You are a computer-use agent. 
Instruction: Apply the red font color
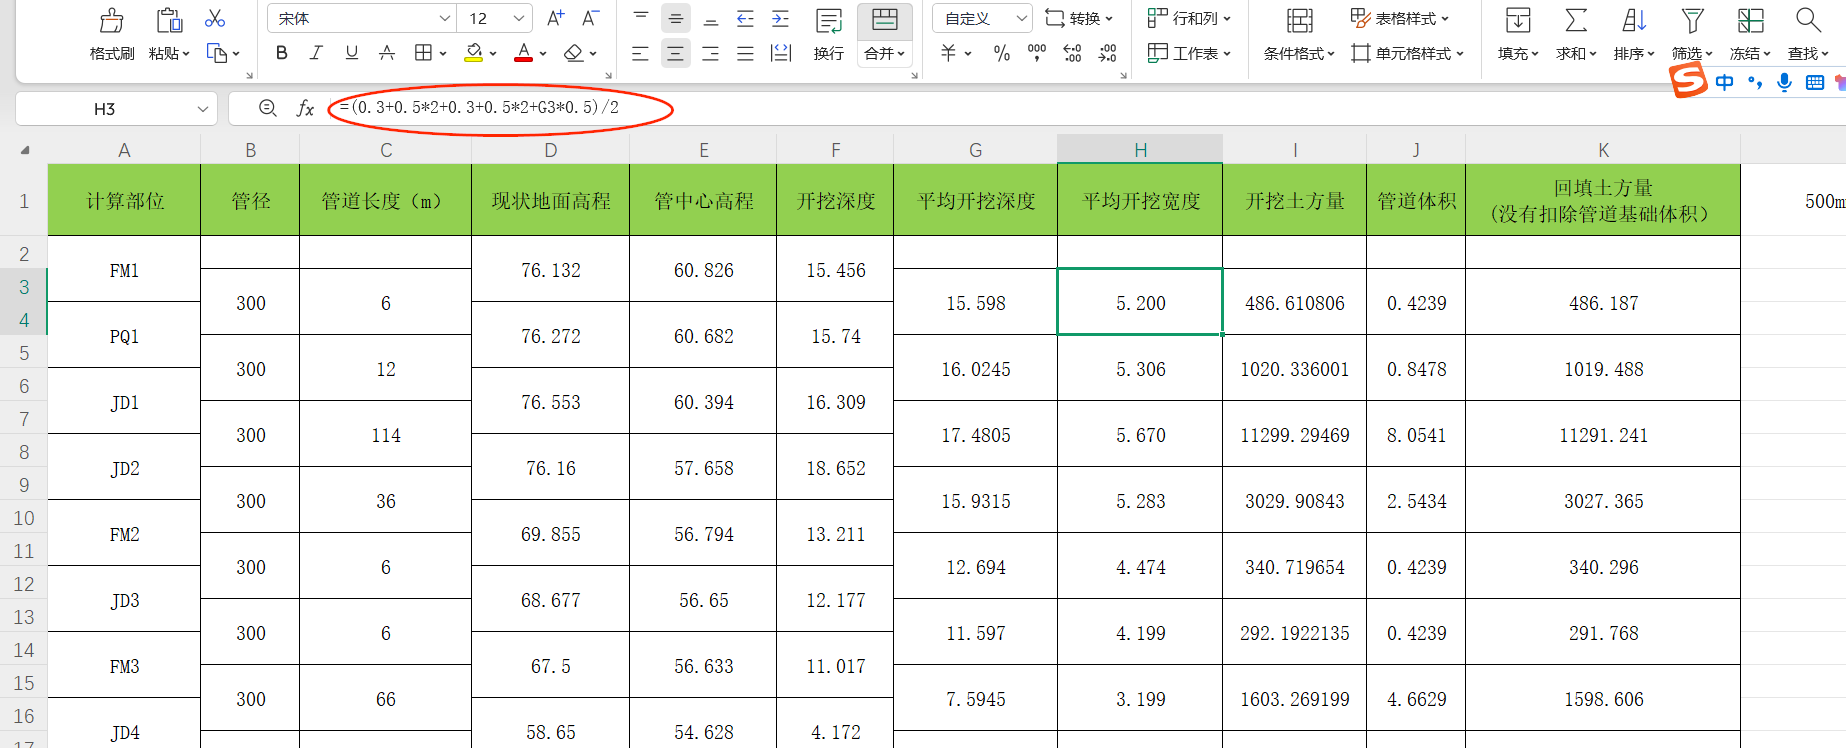pos(523,53)
